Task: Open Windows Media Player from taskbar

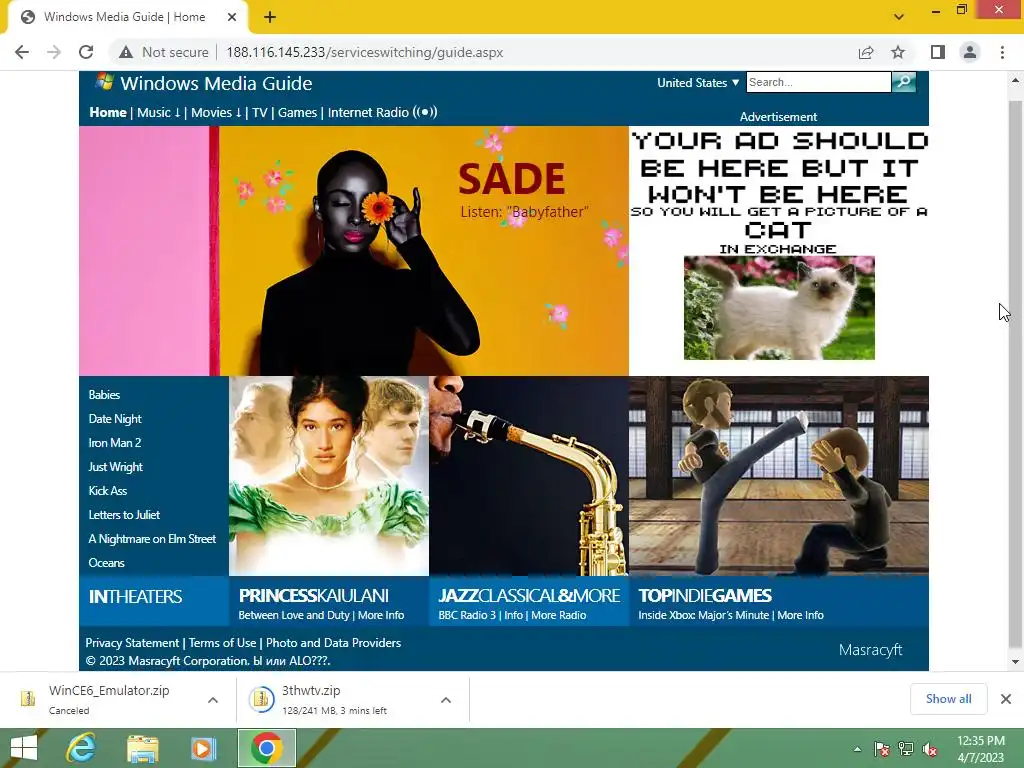Action: [203, 748]
